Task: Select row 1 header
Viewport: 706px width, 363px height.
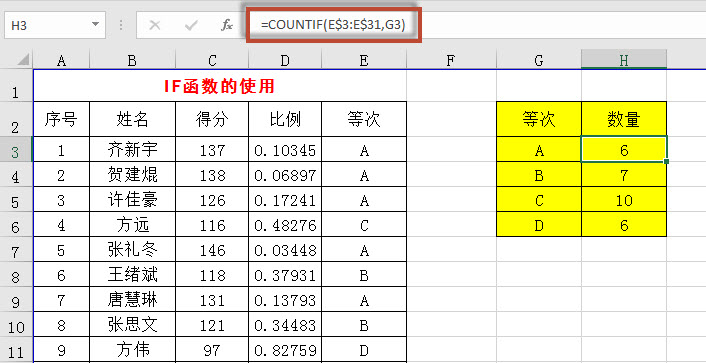Action: (x=16, y=86)
